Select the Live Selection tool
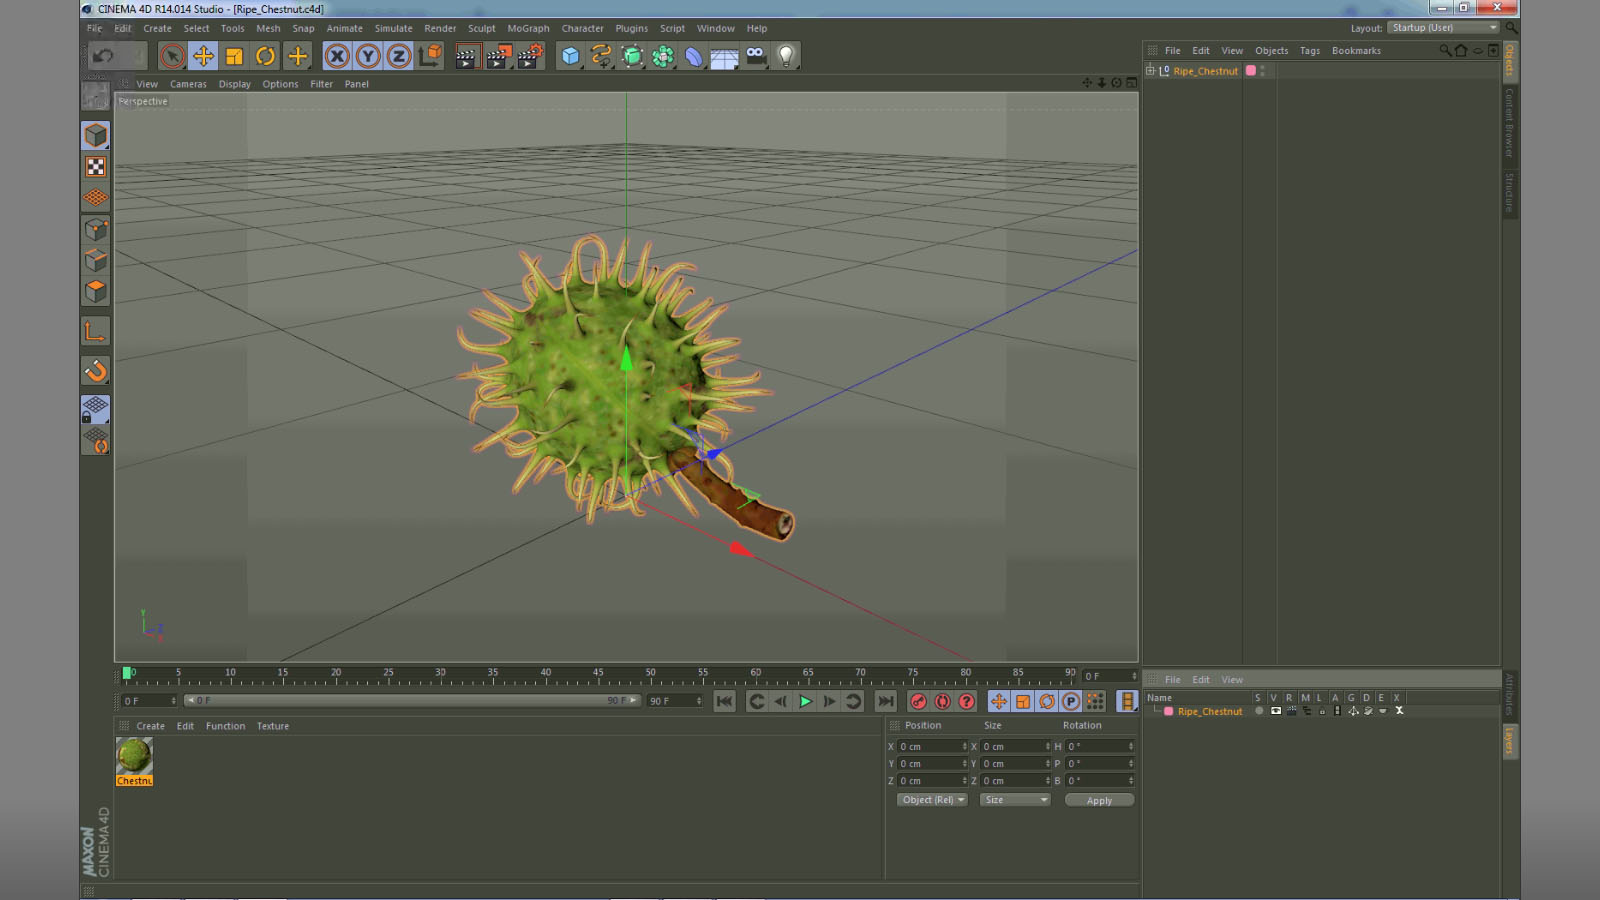Viewport: 1600px width, 900px height. pos(172,56)
